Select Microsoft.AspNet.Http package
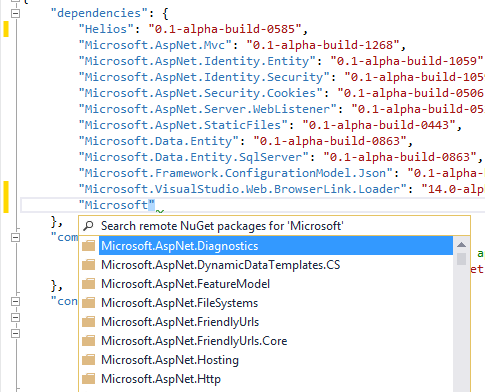 tap(276, 379)
